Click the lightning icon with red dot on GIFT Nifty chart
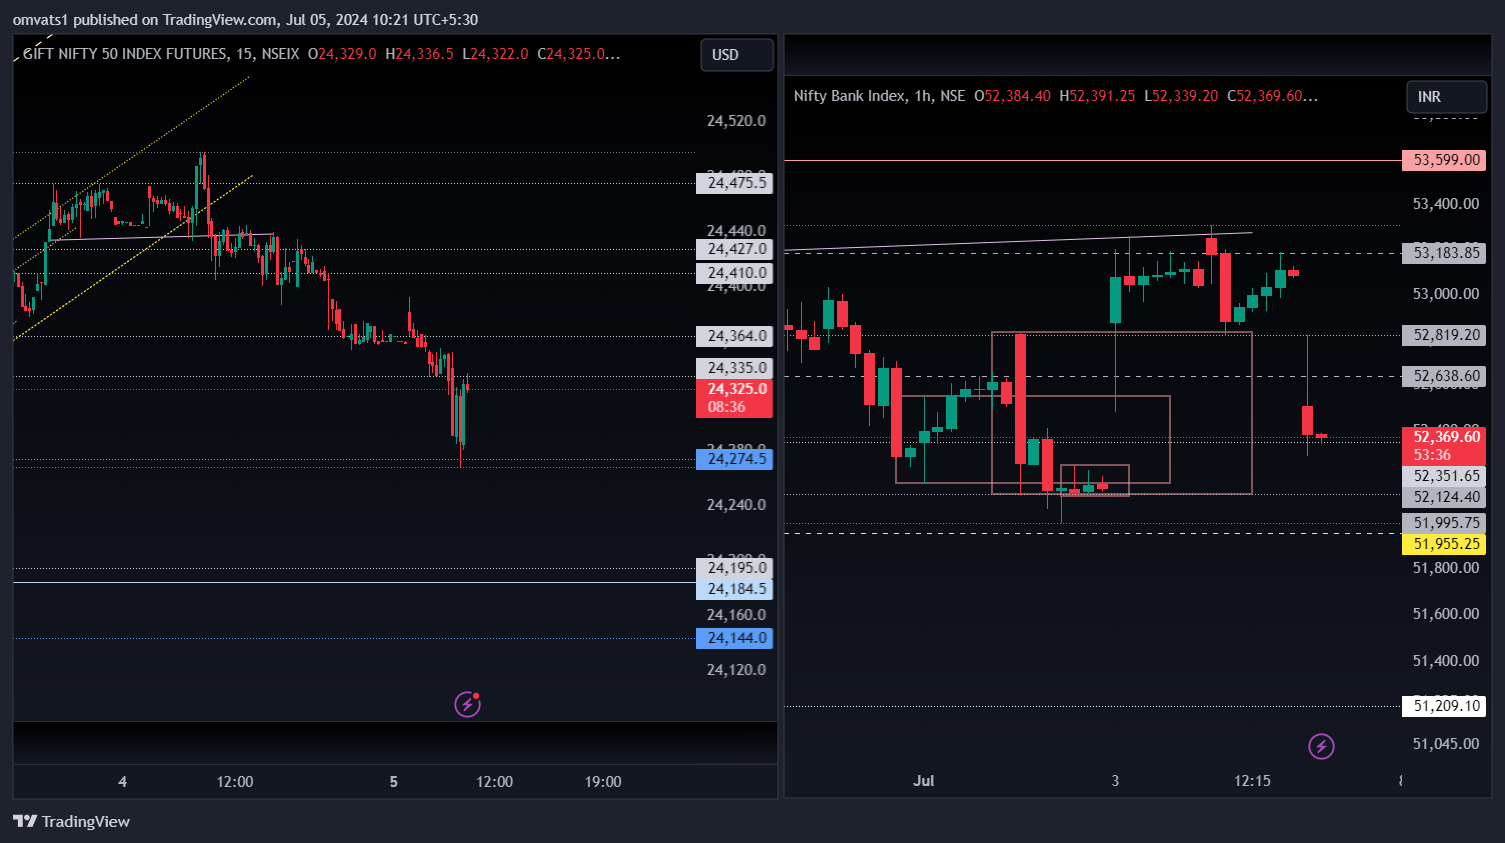 (467, 704)
